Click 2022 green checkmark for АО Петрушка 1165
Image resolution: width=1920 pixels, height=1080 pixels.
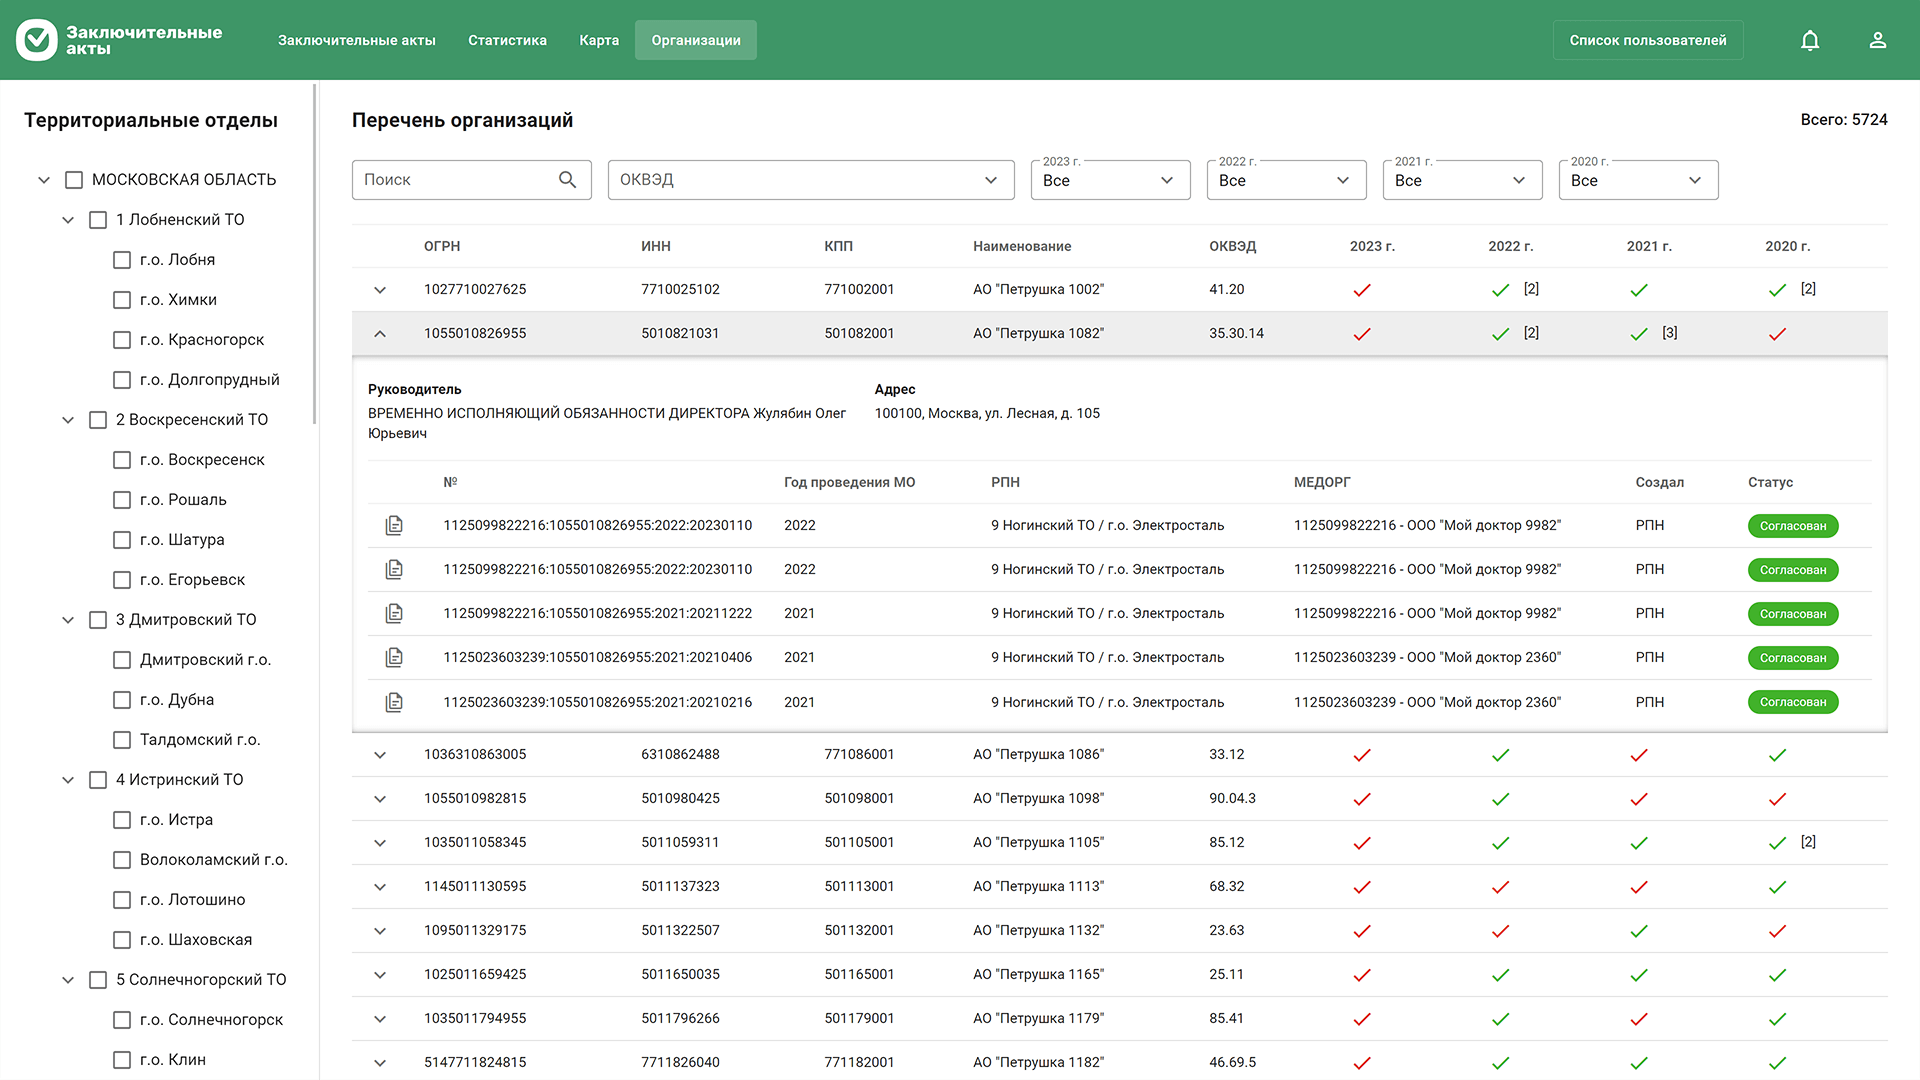(x=1500, y=975)
